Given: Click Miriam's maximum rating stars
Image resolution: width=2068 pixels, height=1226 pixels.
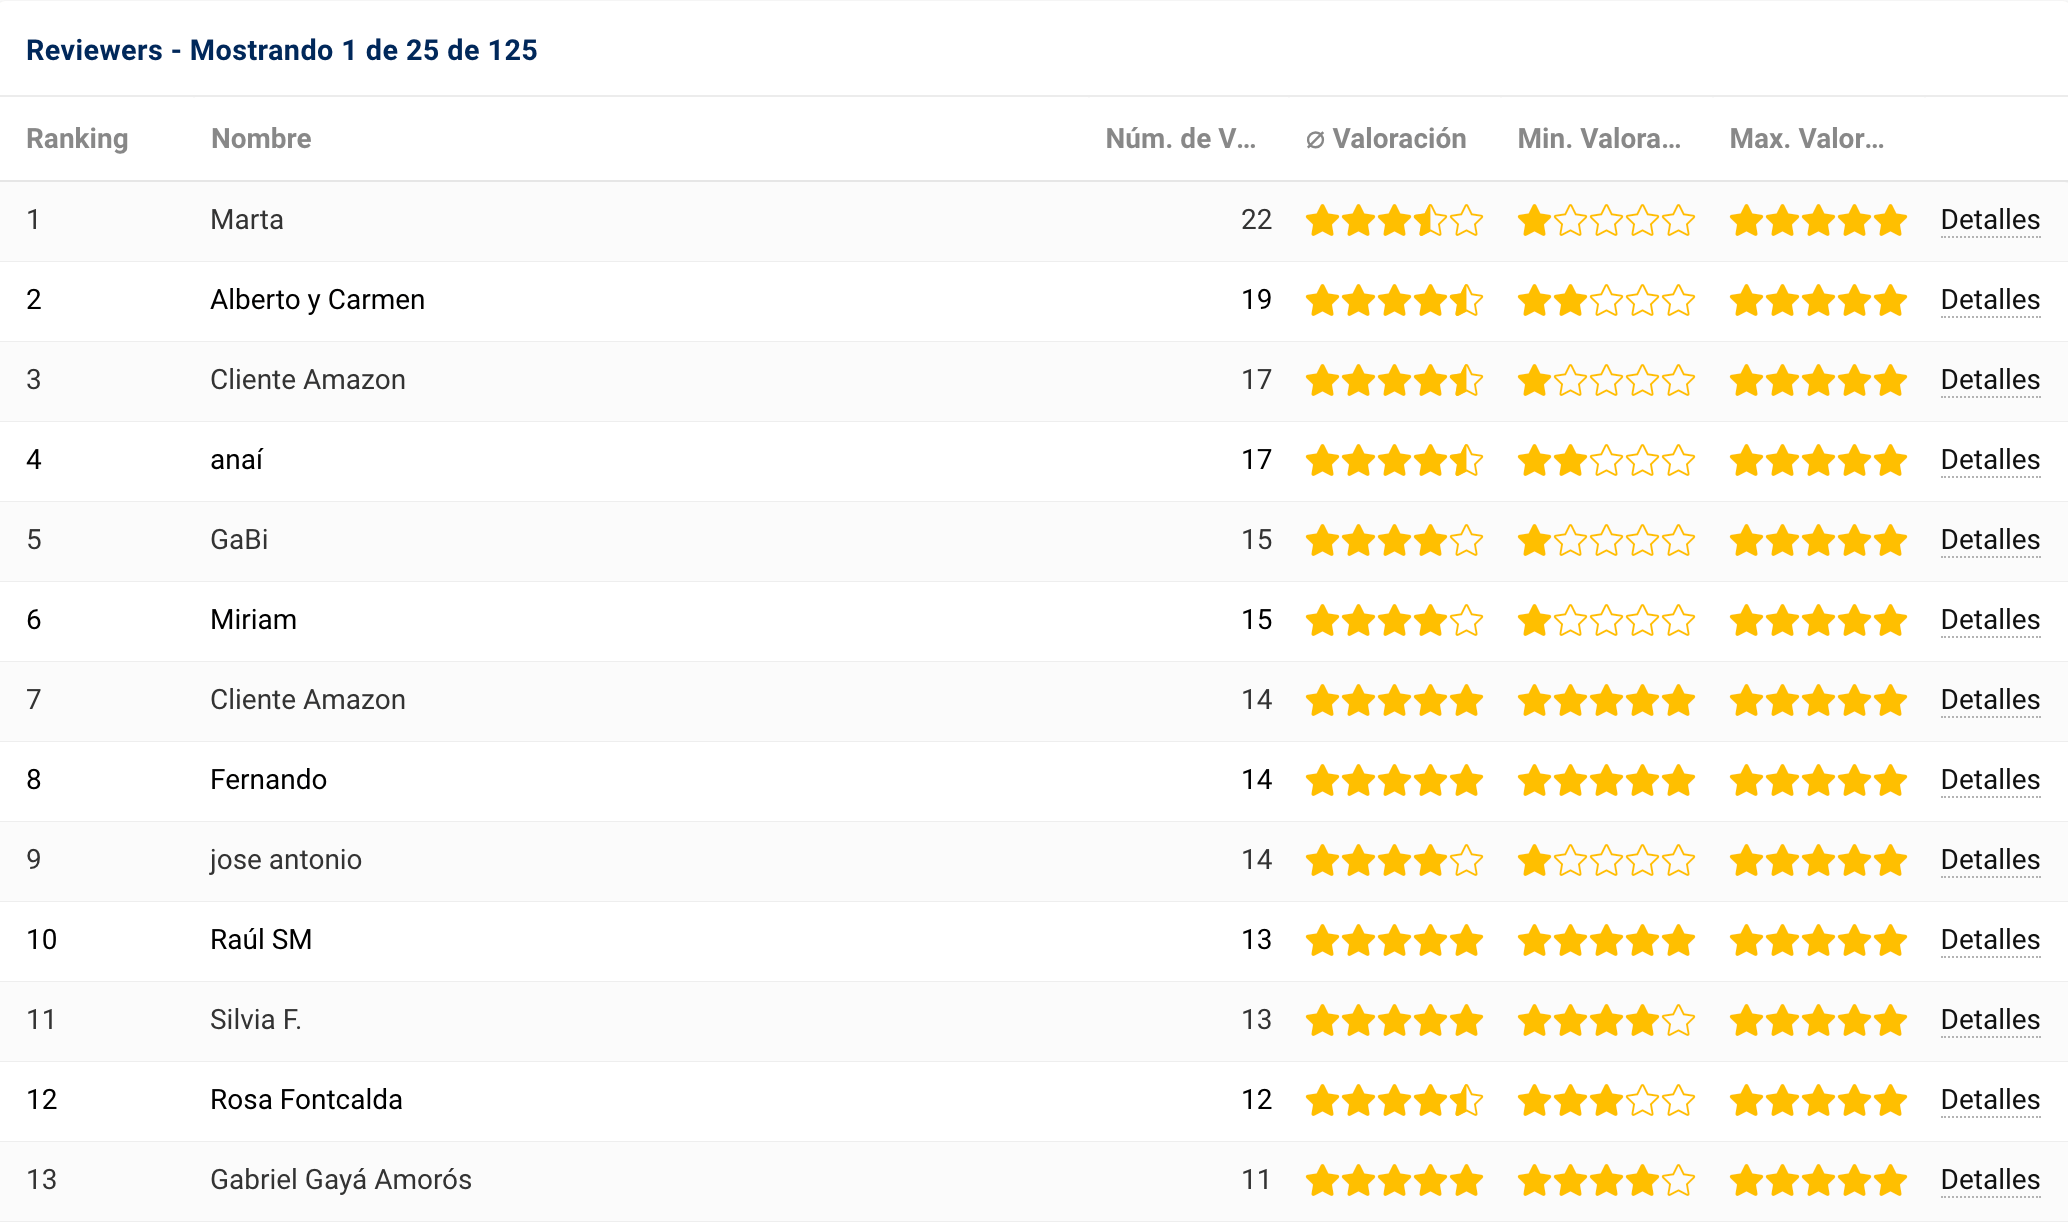Looking at the screenshot, I should point(1818,620).
